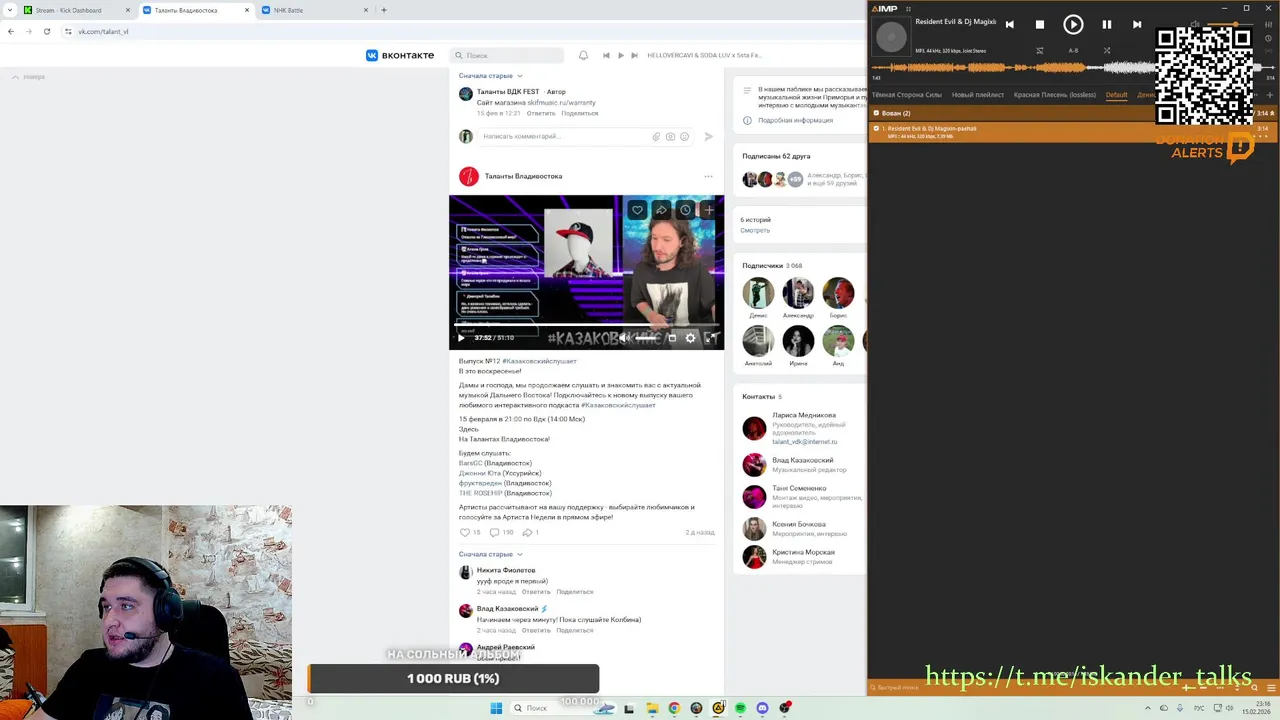Screen dimensions: 1280x720
Task: Open #Казаковскийслушает hashtag after Выпуск №12
Action: tap(540, 361)
